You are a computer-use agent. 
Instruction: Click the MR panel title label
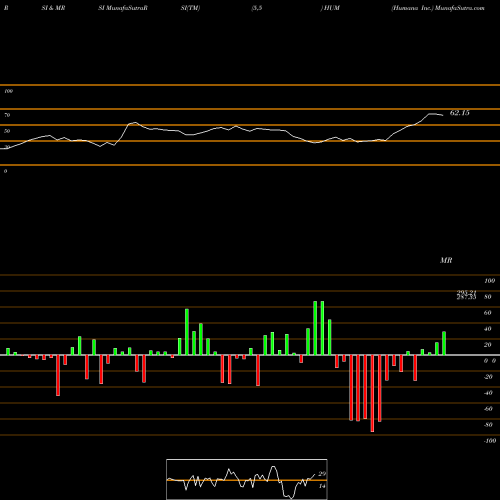(446, 260)
